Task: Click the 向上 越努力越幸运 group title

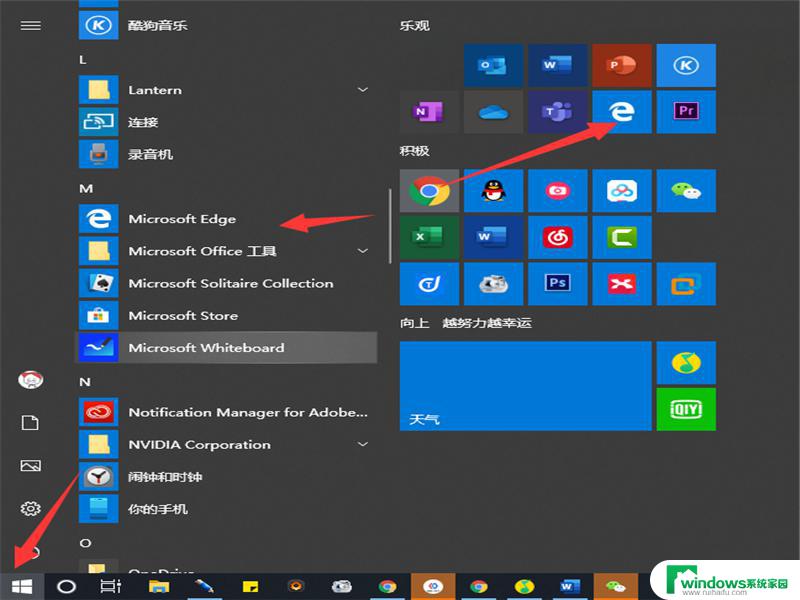Action: pyautogui.click(x=465, y=323)
